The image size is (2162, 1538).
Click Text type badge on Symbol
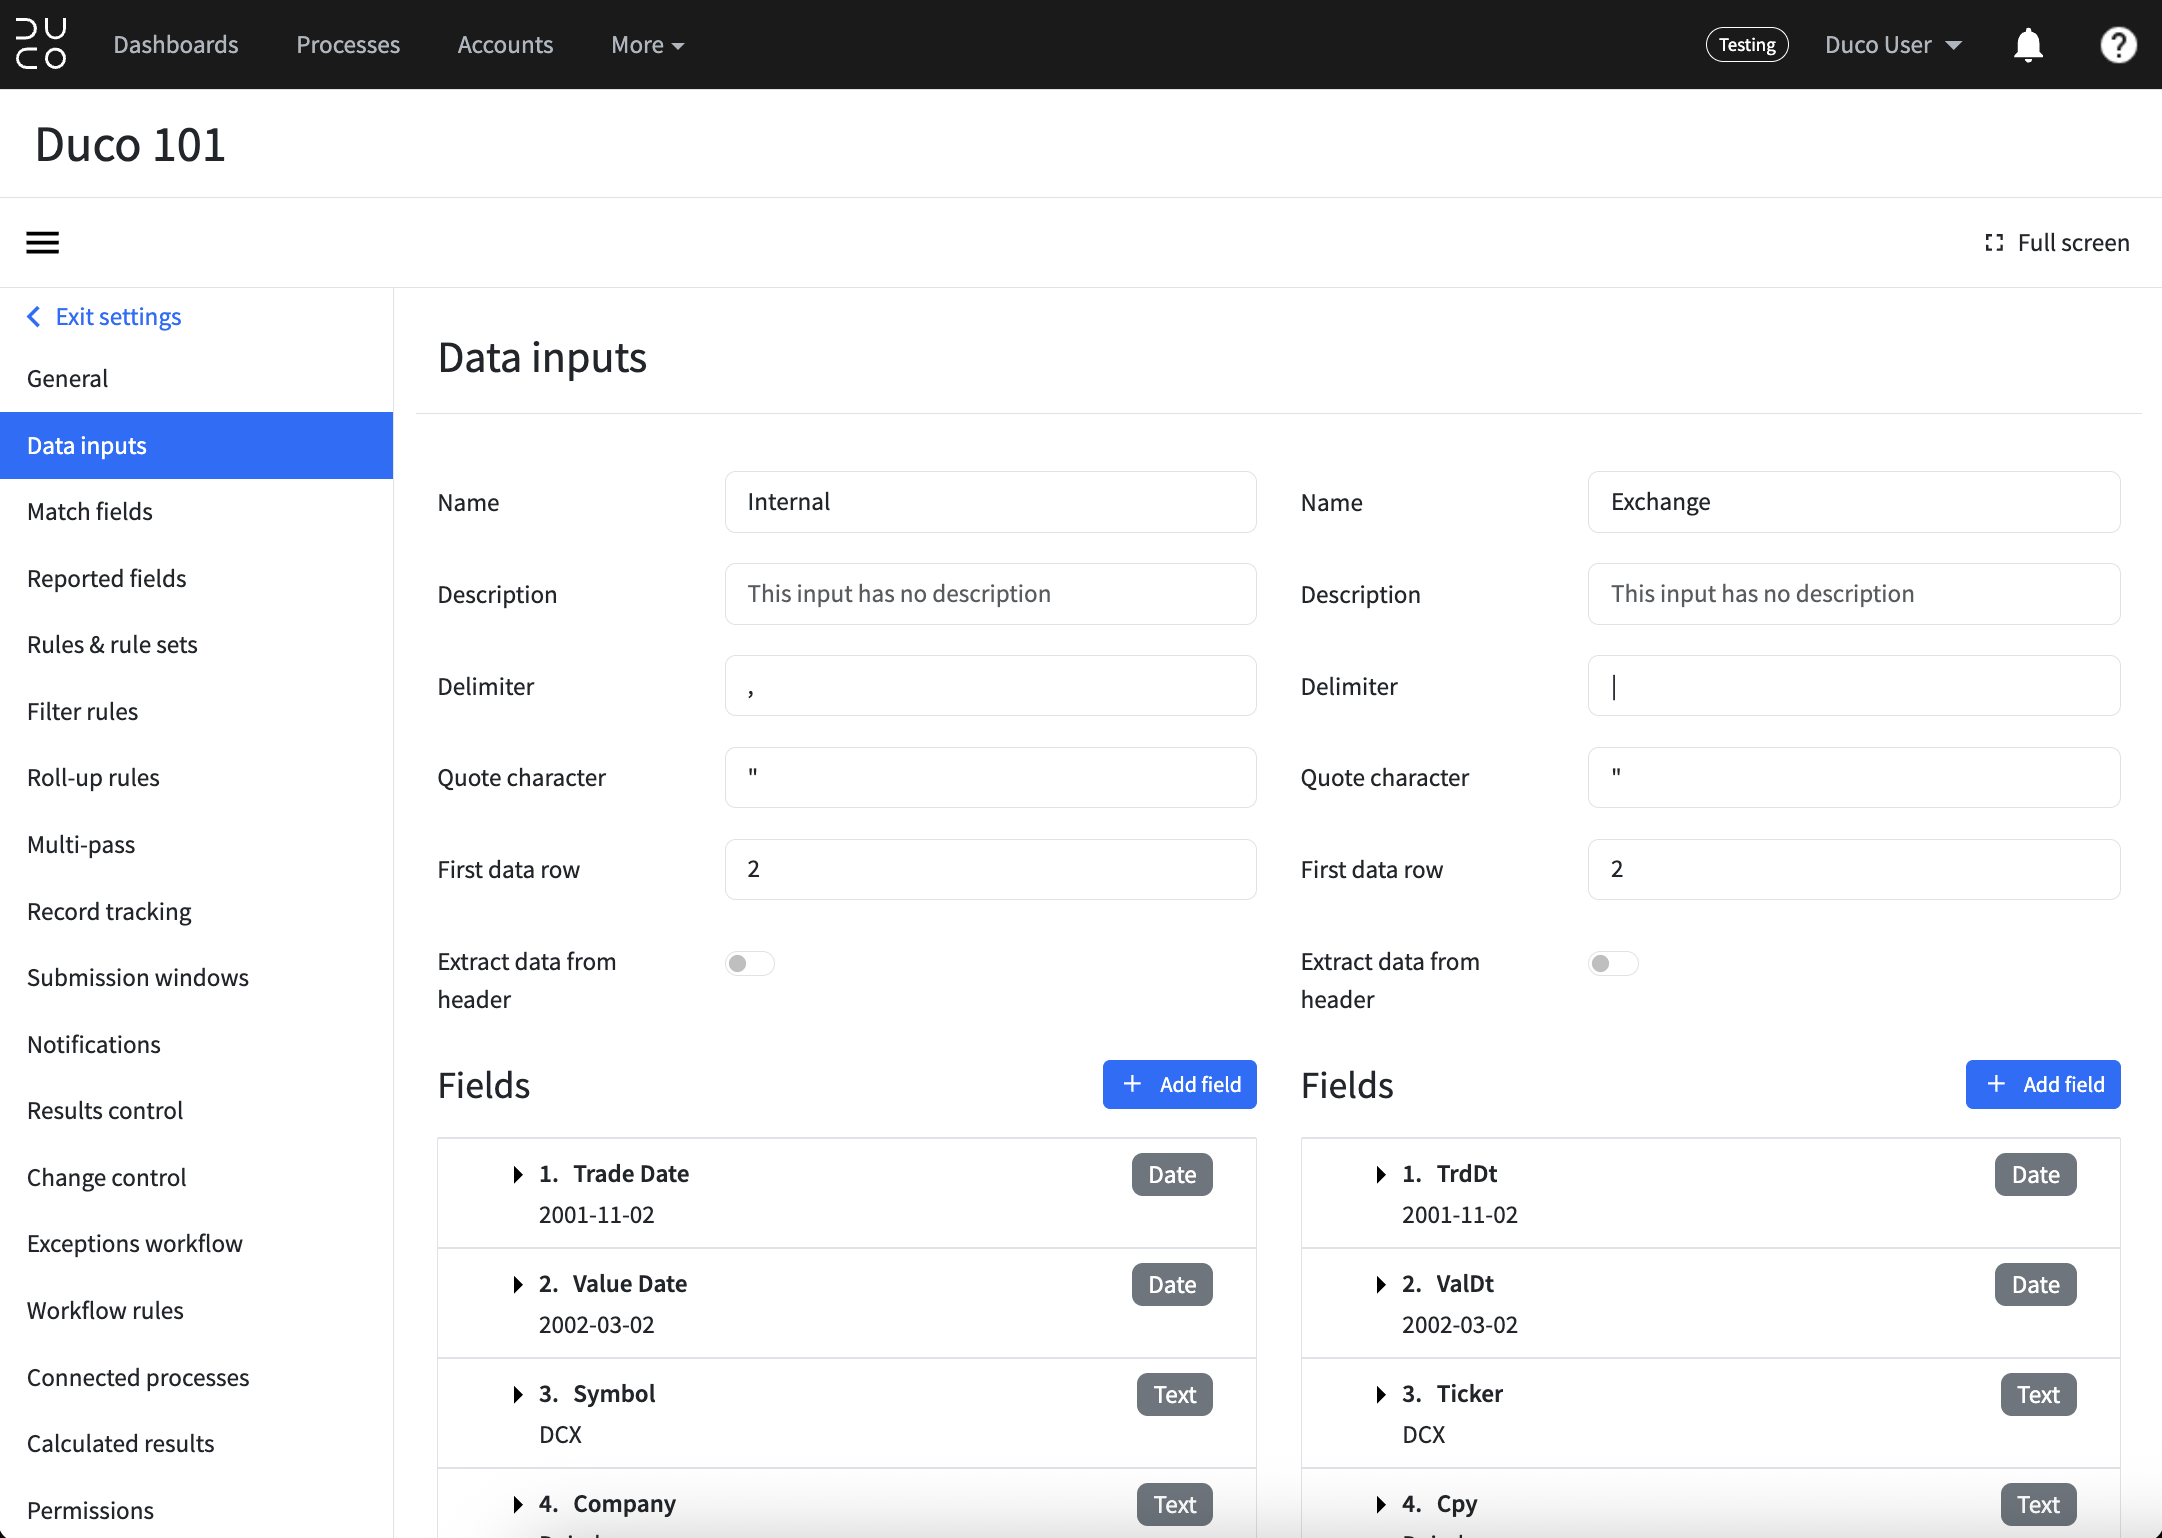point(1174,1395)
